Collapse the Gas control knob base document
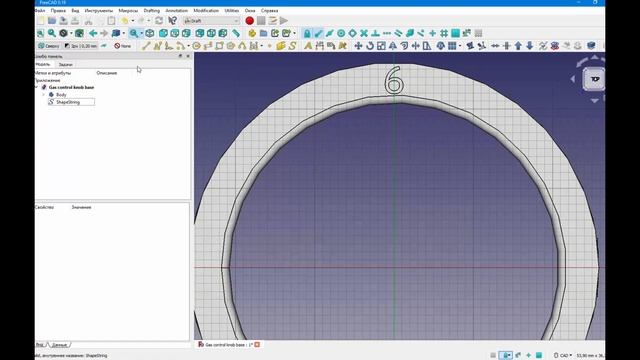 37,87
